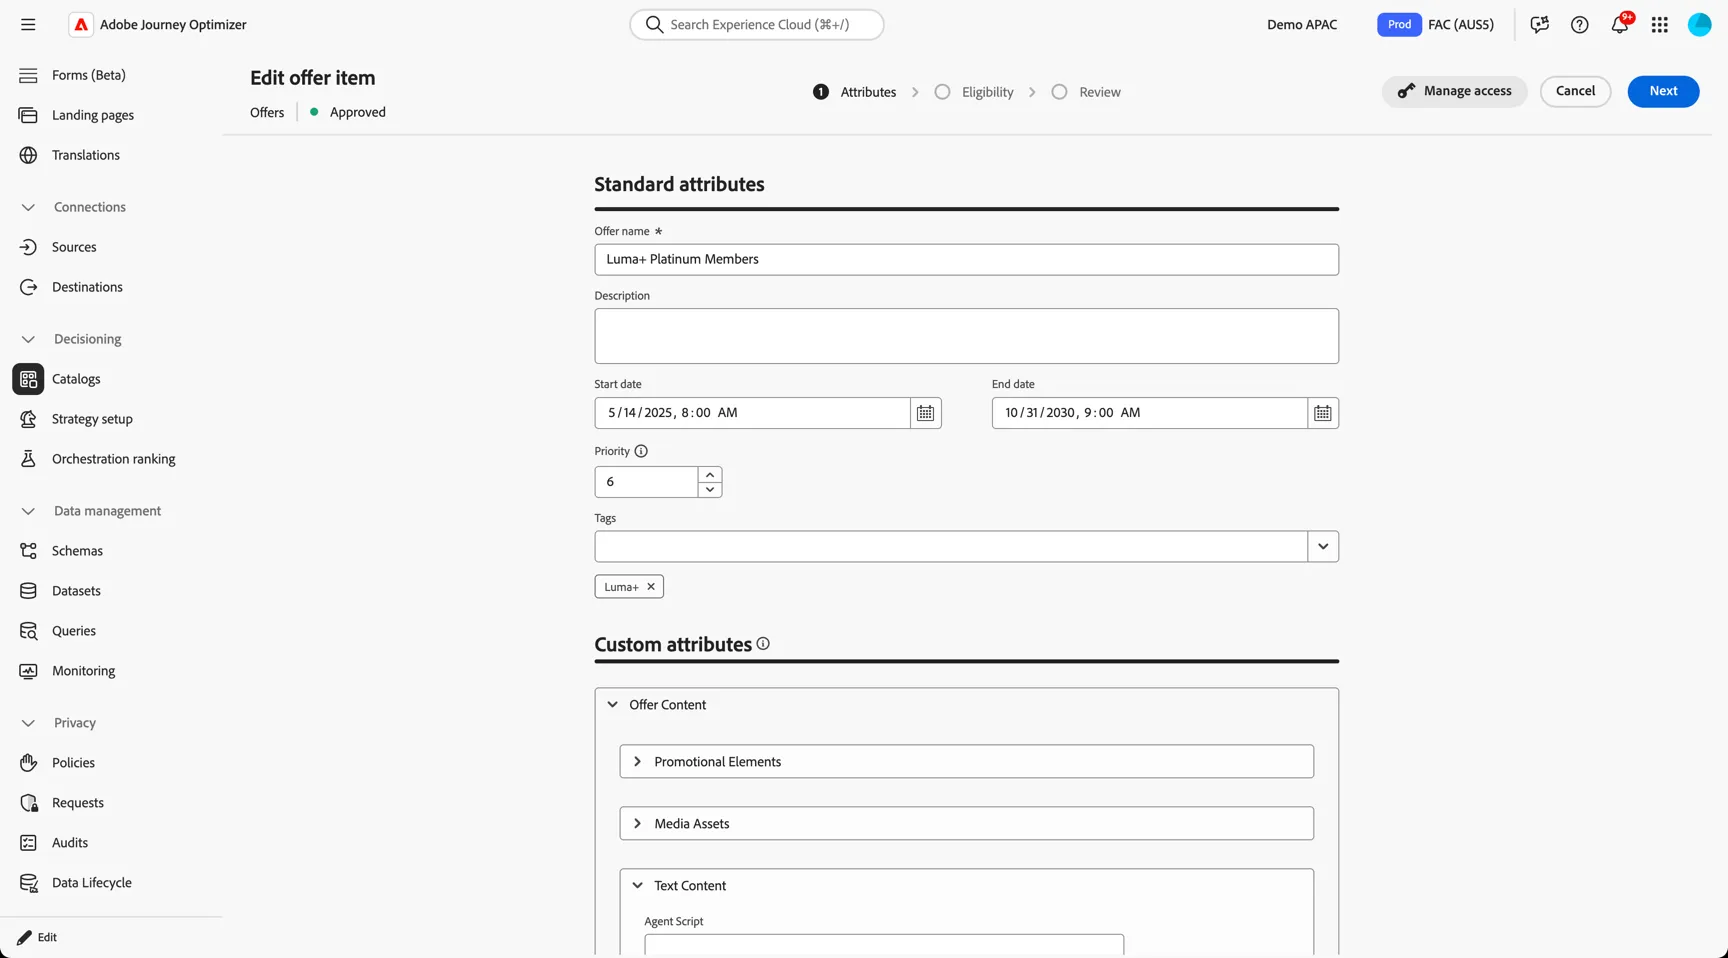Open the Start date calendar picker
The width and height of the screenshot is (1728, 958).
point(925,413)
